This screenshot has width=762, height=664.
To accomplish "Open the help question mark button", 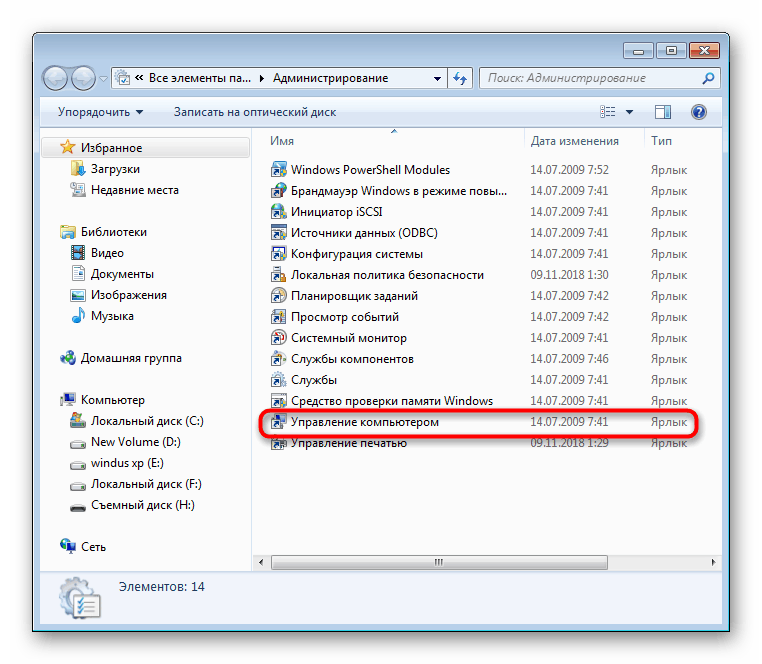I will pyautogui.click(x=698, y=112).
